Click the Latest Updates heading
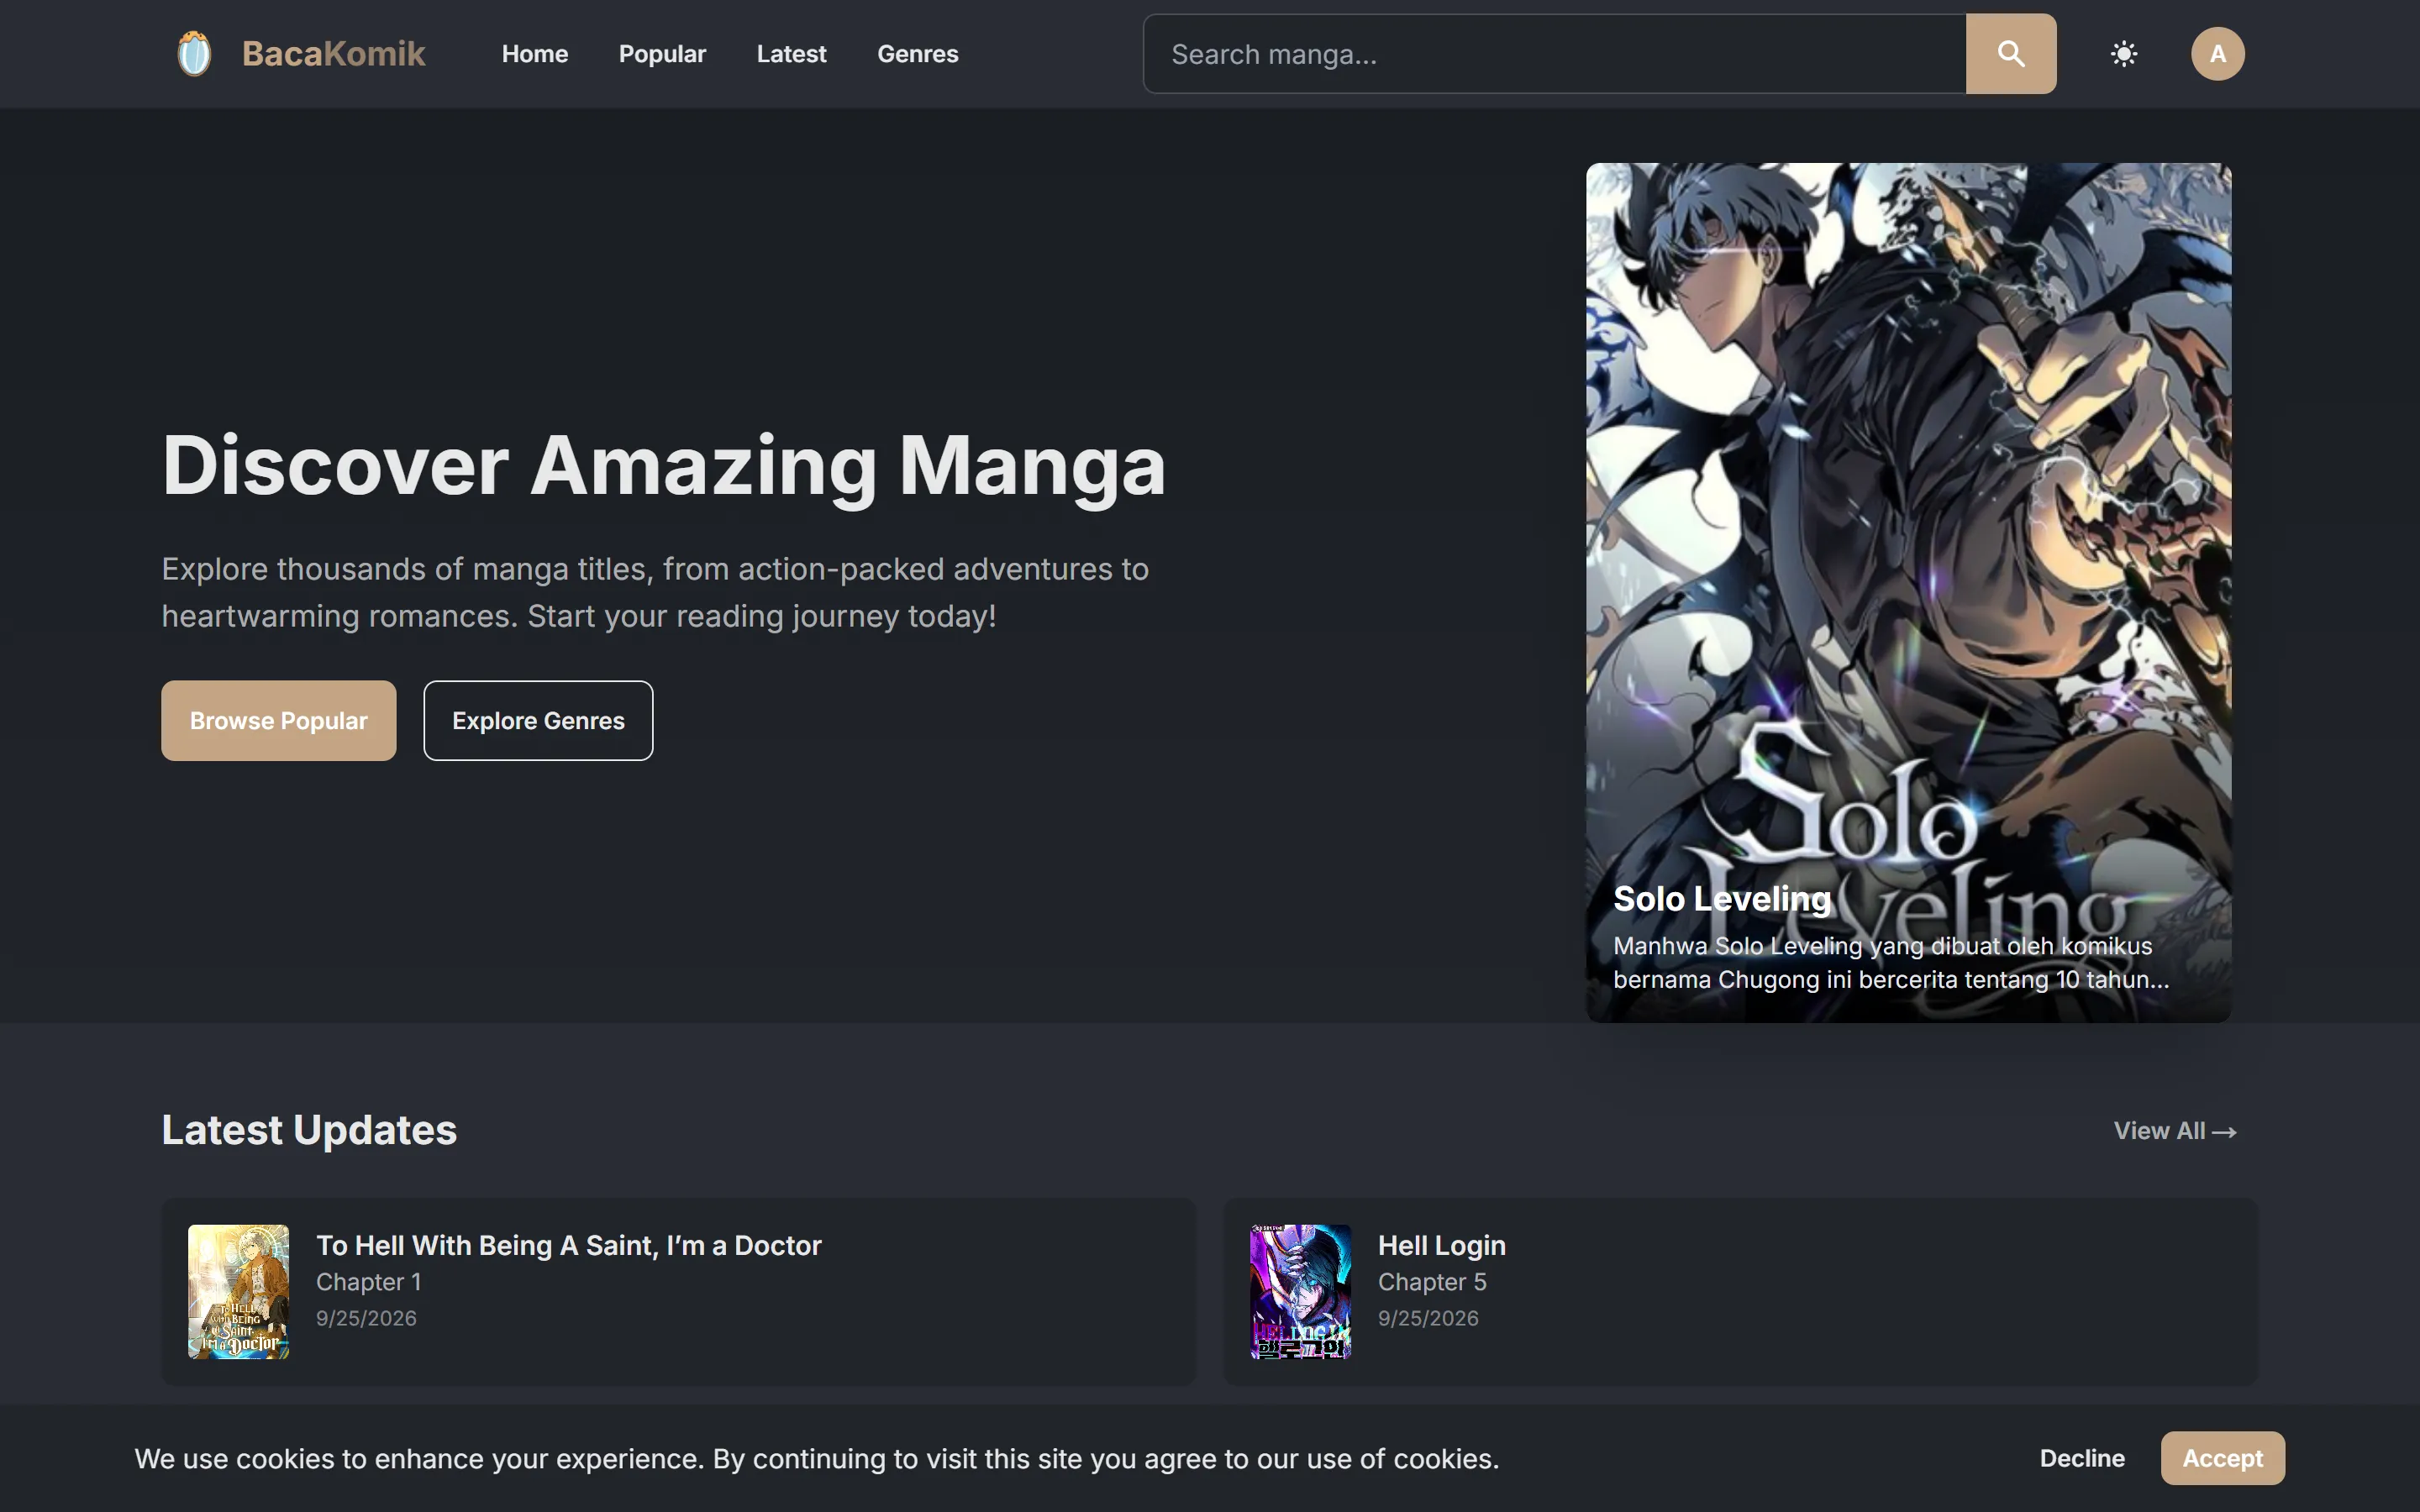 [309, 1130]
